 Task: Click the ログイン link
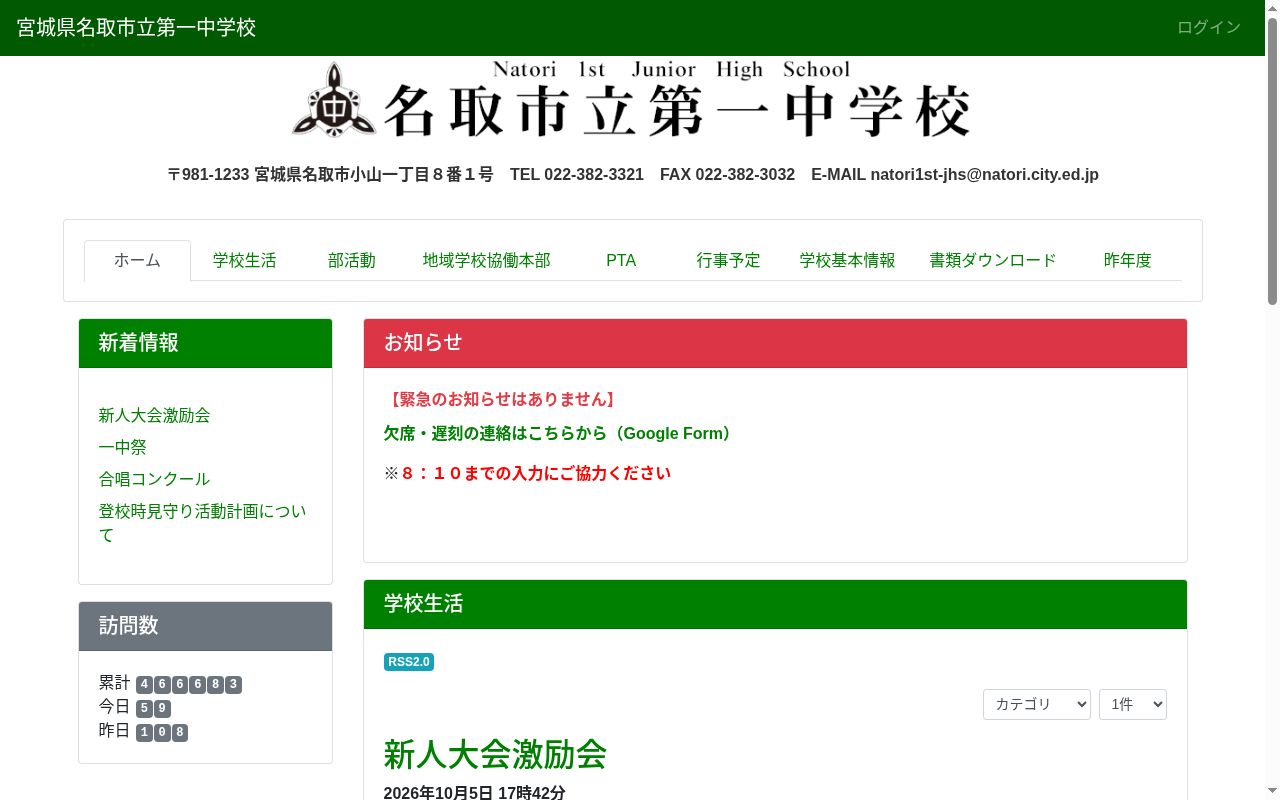pyautogui.click(x=1209, y=27)
